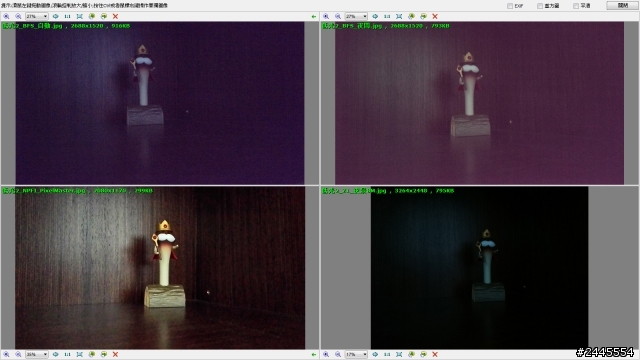This screenshot has height=360, width=640.
Task: Set the bottom-right pane to 1:1 actual size
Action: click(x=387, y=354)
